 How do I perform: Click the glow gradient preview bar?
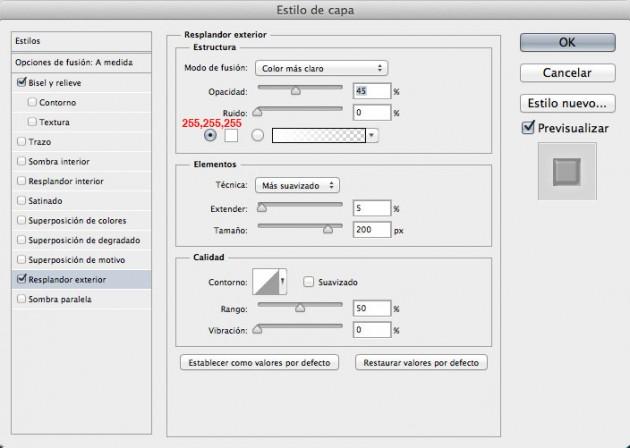tap(319, 135)
